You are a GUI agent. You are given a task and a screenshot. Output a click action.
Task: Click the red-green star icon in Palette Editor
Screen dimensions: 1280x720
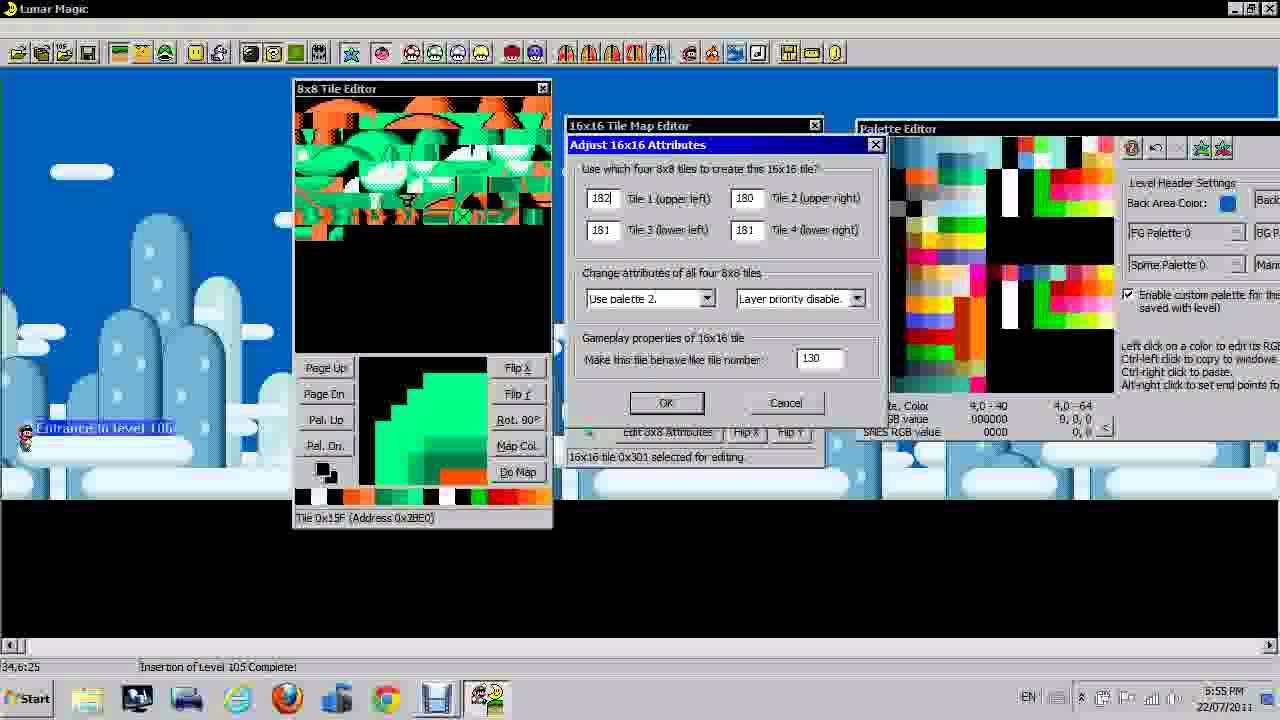(x=1225, y=149)
